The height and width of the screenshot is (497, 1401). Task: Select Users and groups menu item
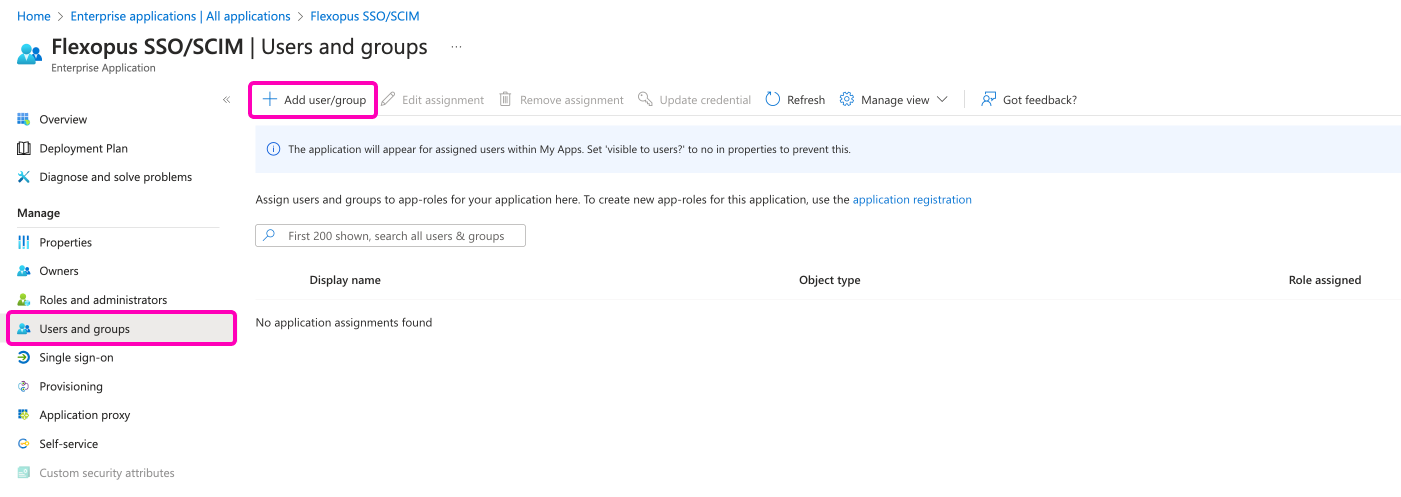(84, 329)
